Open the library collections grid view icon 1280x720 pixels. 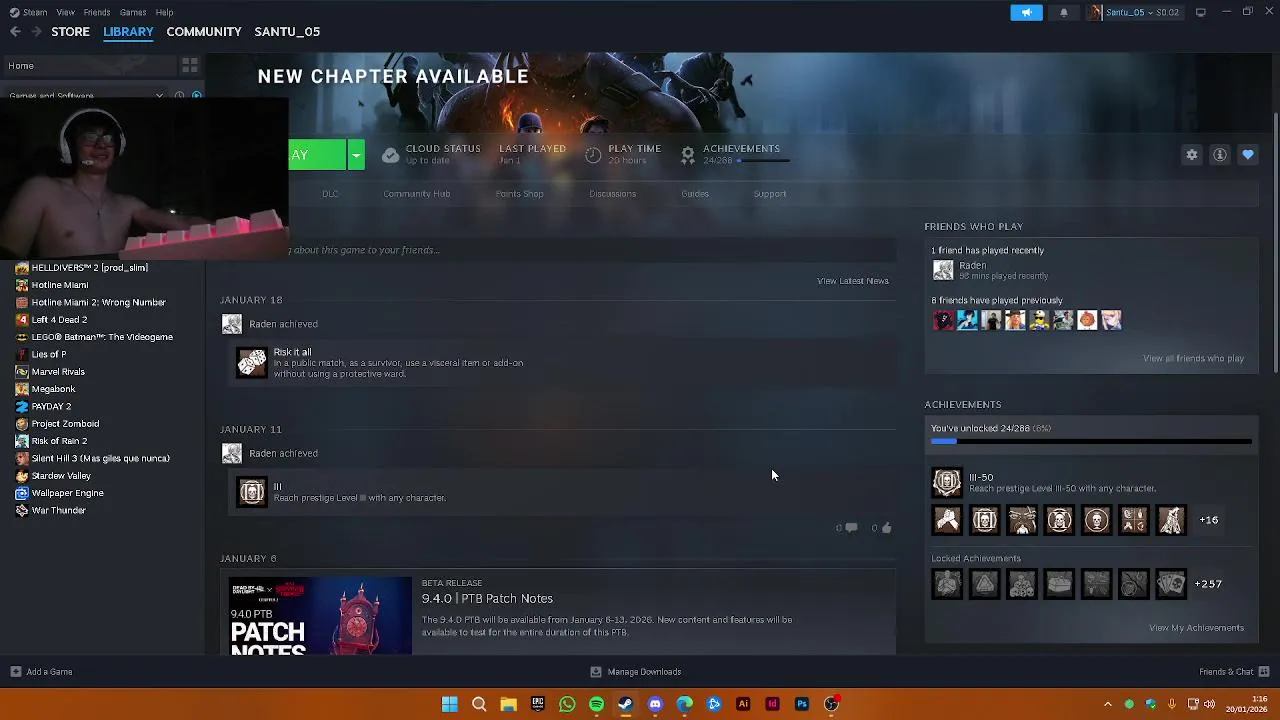189,66
